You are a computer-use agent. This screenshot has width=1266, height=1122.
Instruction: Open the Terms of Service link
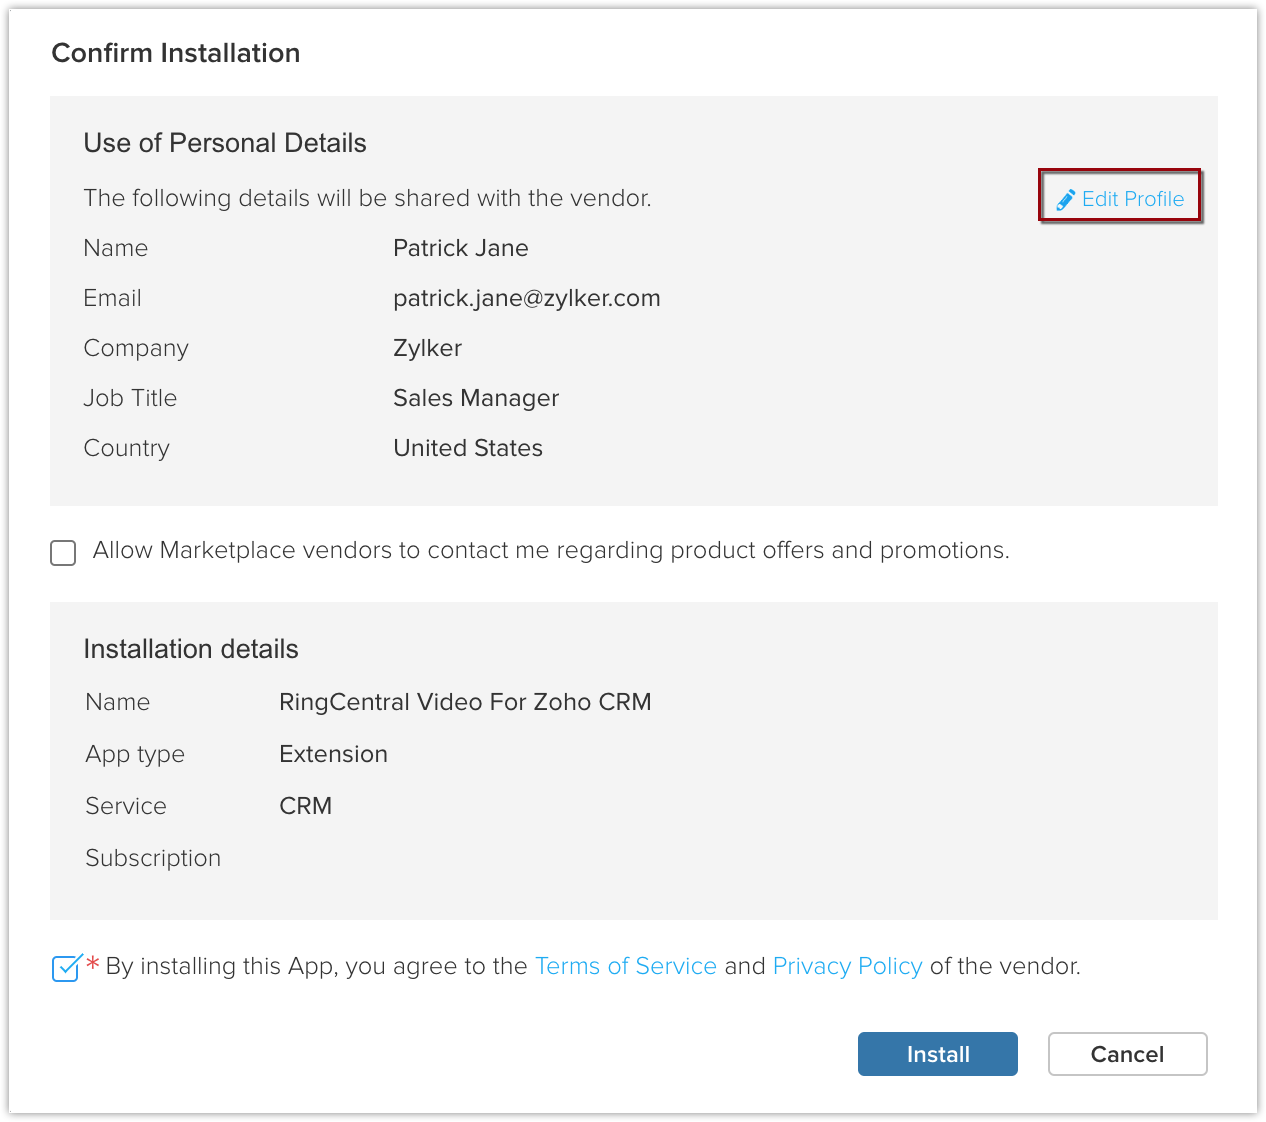coord(626,966)
